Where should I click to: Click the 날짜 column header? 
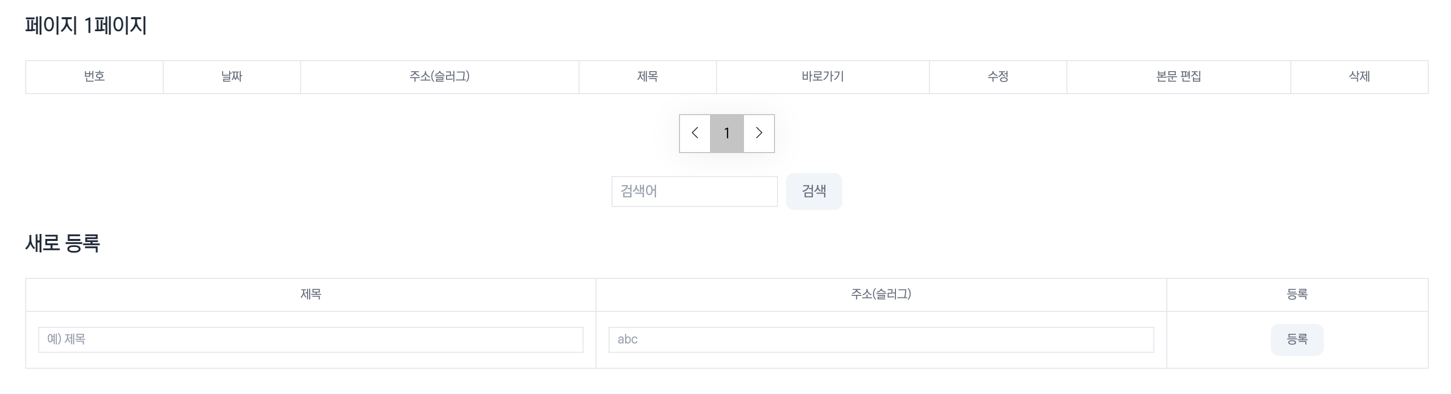pyautogui.click(x=232, y=77)
